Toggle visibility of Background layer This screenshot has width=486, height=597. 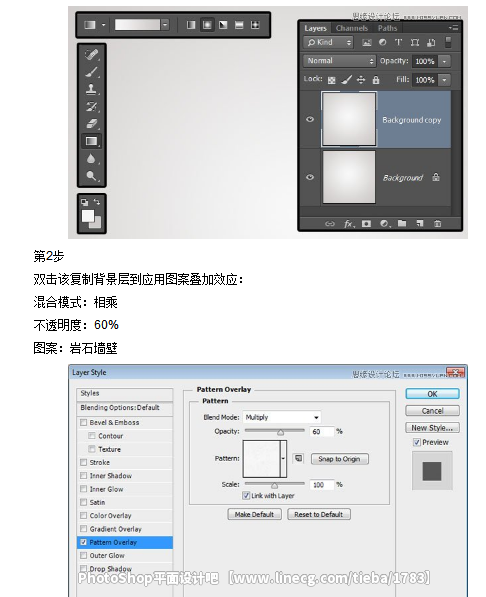click(310, 177)
